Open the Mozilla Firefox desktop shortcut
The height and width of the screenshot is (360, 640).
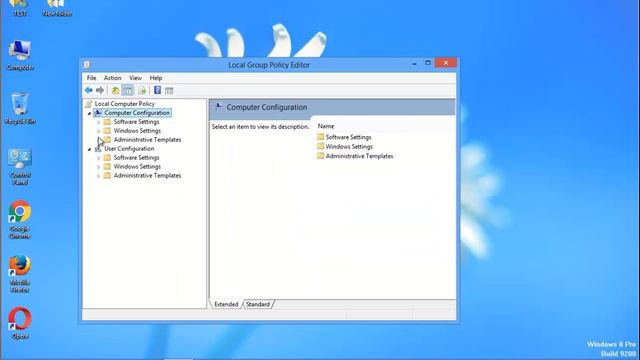pyautogui.click(x=20, y=273)
